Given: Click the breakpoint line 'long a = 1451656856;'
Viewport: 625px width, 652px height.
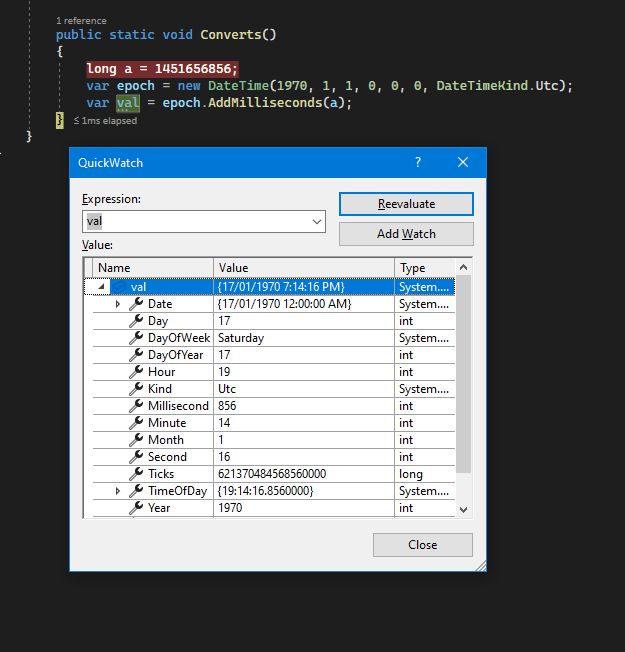Looking at the screenshot, I should (162, 69).
